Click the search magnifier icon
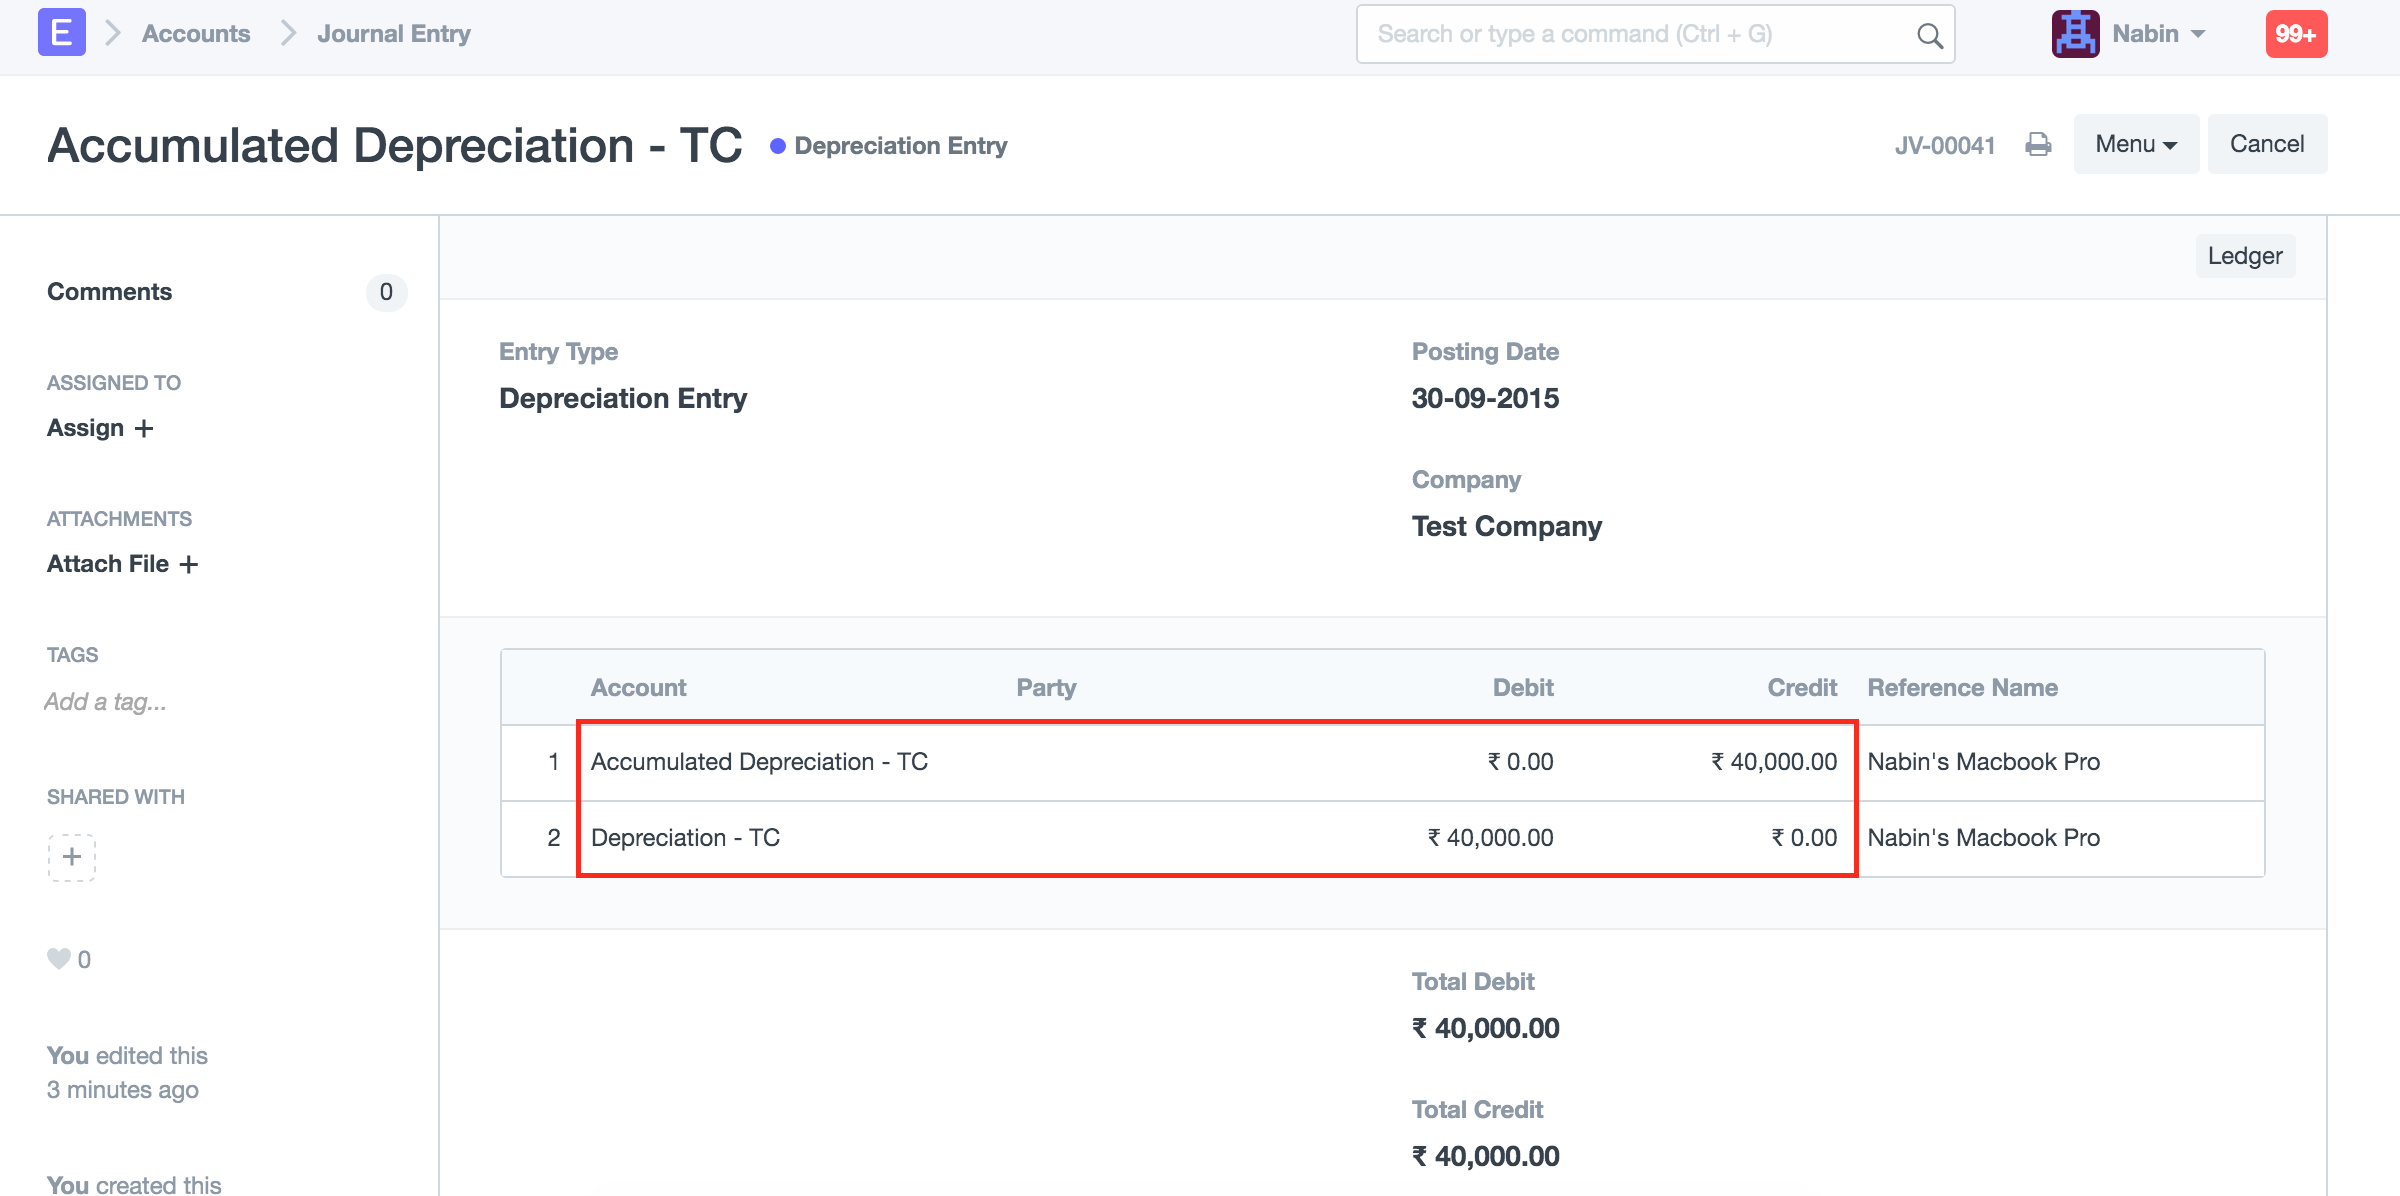2400x1196 pixels. point(1929,35)
